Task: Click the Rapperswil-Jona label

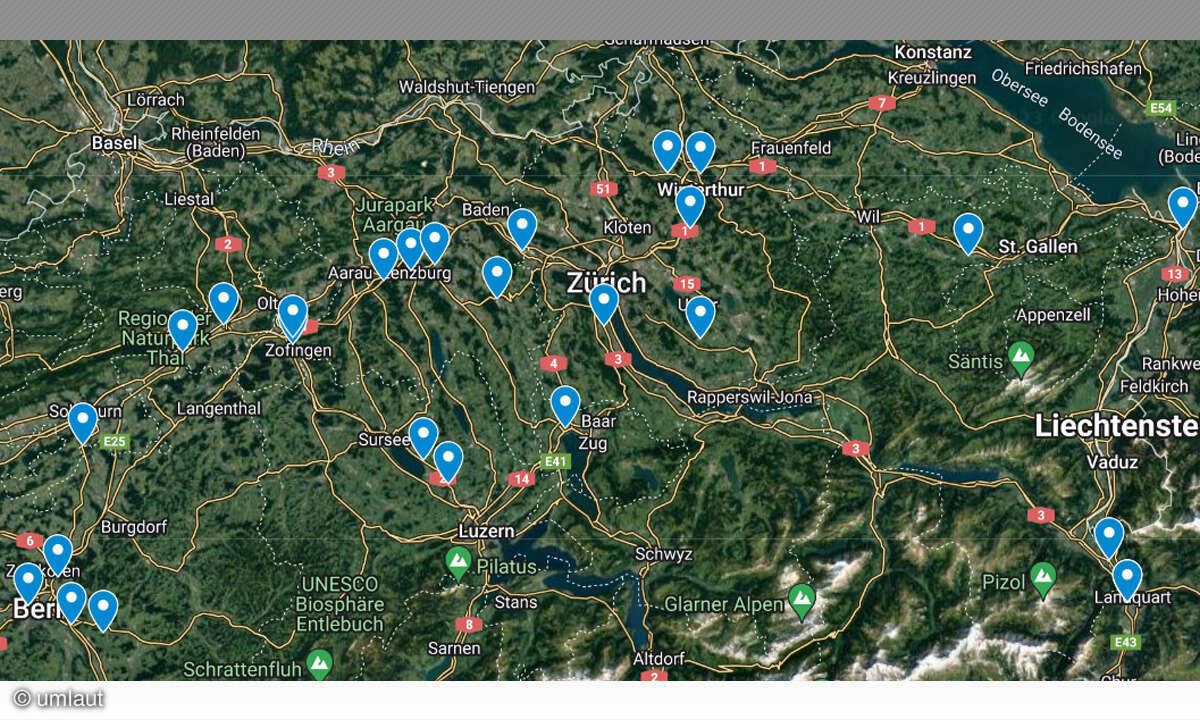Action: 751,397
